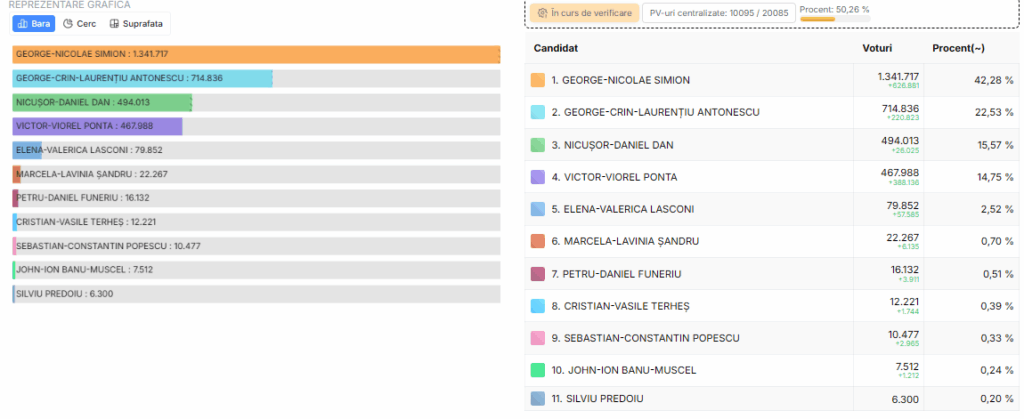
Task: Click the Victor-Viorel Ponta purple chart bar
Action: 97,126
